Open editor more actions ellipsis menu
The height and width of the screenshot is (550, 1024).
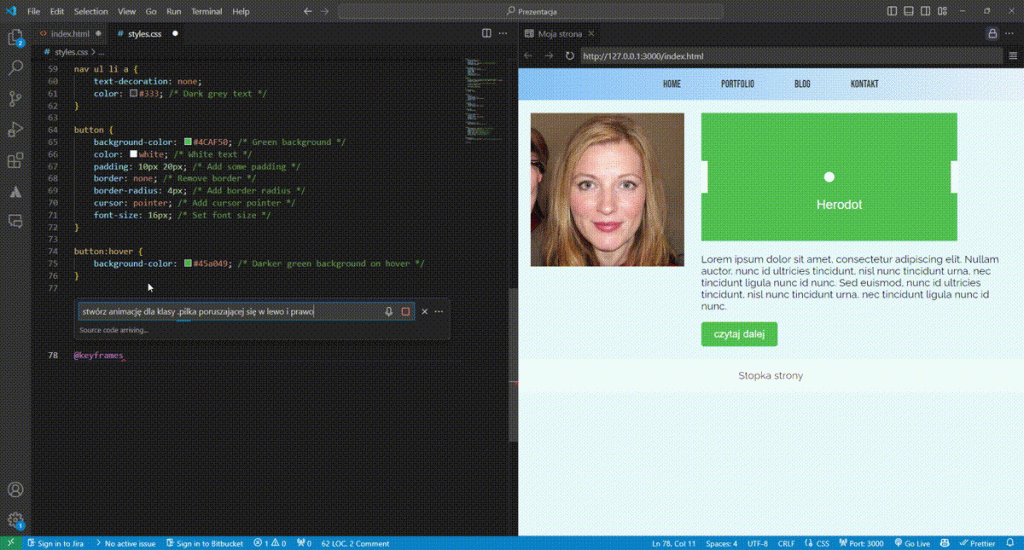503,33
